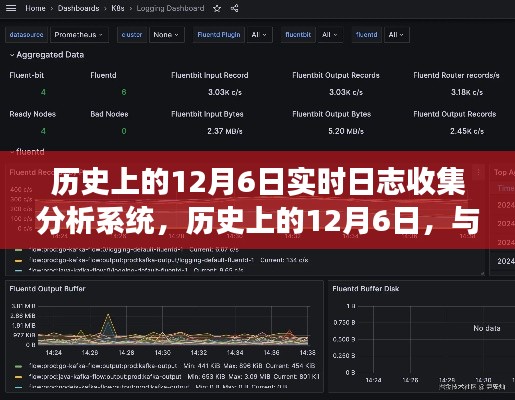Click the green go-kafka-flow swatch in Output Buffer legend
The height and width of the screenshot is (400, 515).
click(x=19, y=366)
